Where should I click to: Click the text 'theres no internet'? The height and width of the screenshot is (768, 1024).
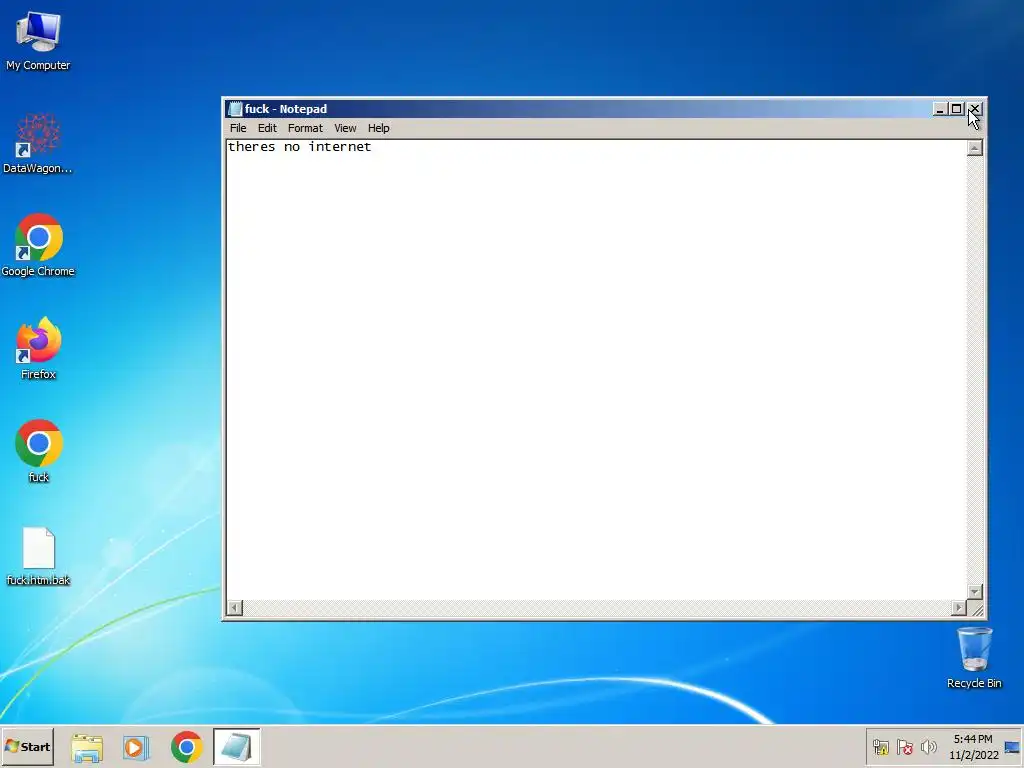300,147
